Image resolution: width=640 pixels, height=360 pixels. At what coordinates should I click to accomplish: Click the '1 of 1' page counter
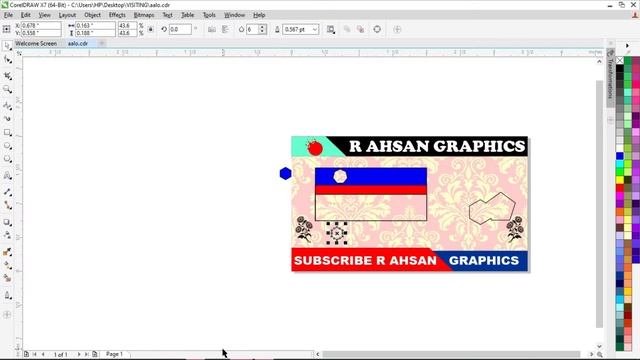(60, 354)
